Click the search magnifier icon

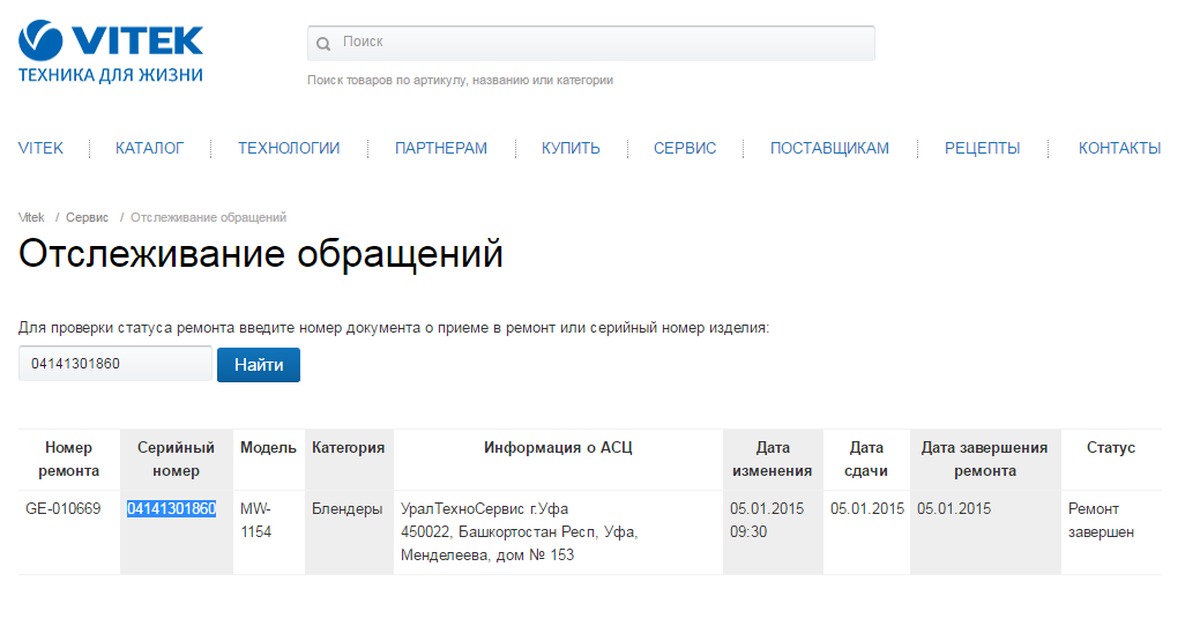pyautogui.click(x=323, y=44)
